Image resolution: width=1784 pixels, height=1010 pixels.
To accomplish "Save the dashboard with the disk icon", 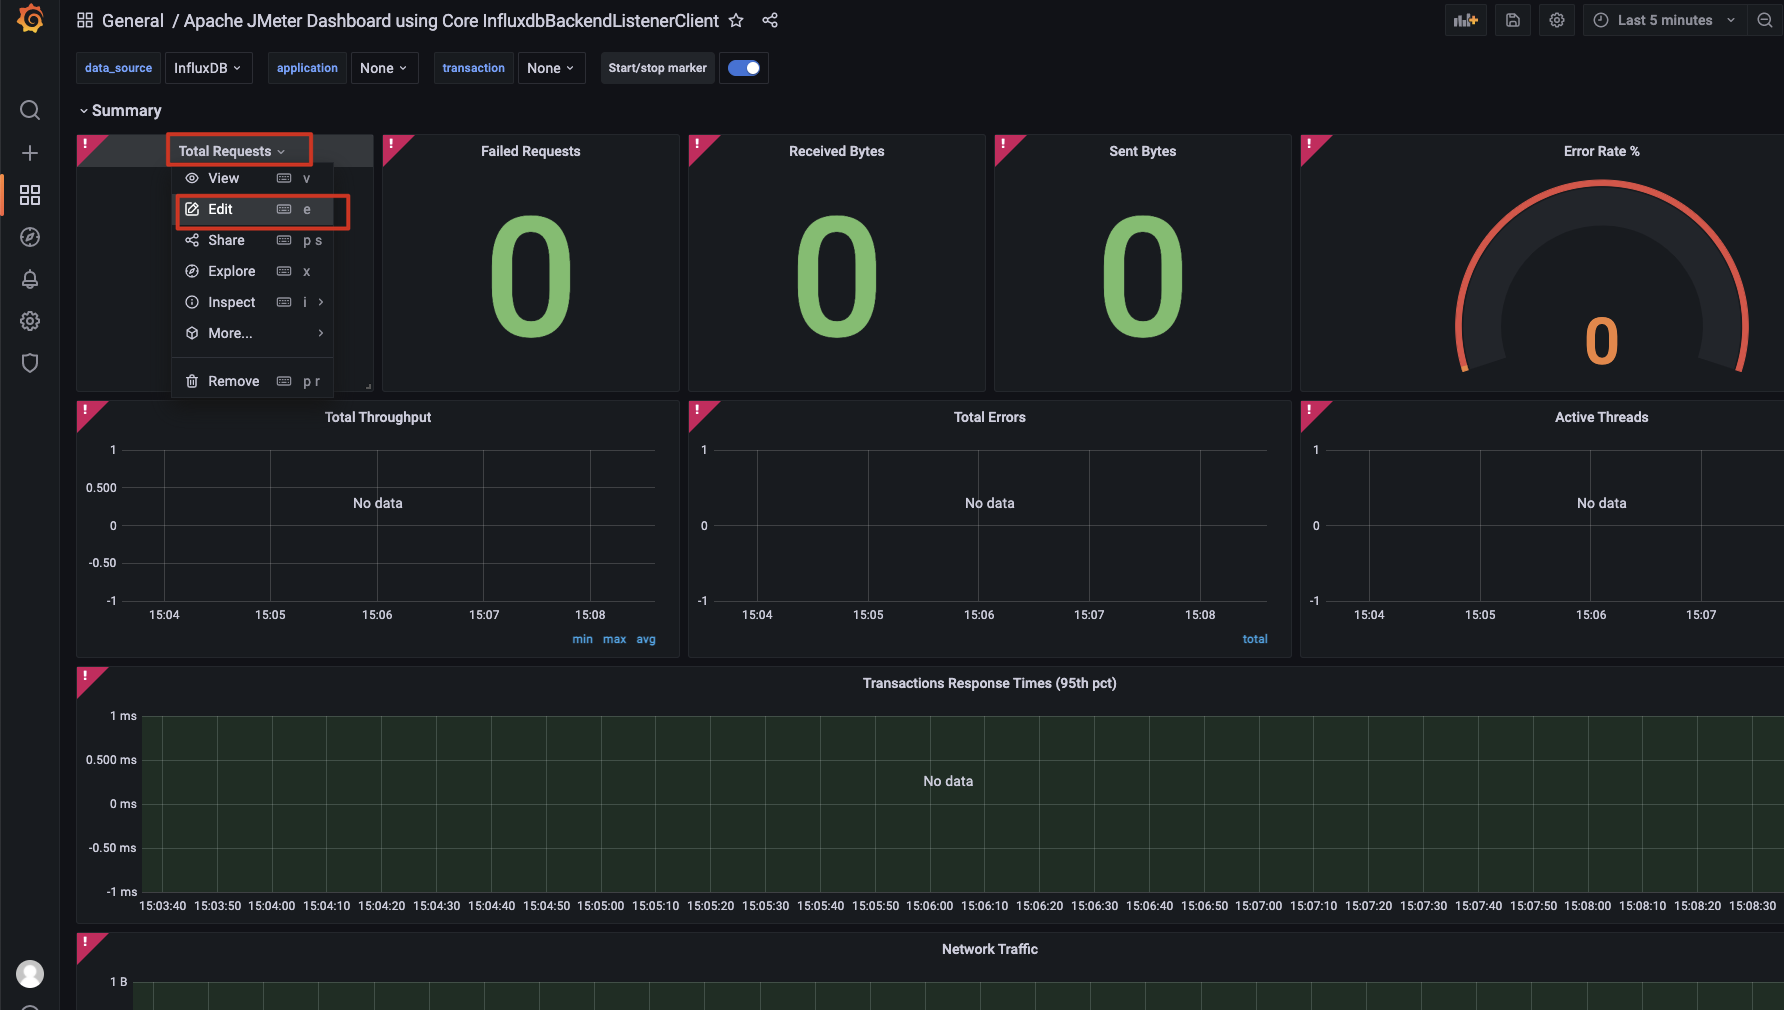I will pyautogui.click(x=1513, y=20).
